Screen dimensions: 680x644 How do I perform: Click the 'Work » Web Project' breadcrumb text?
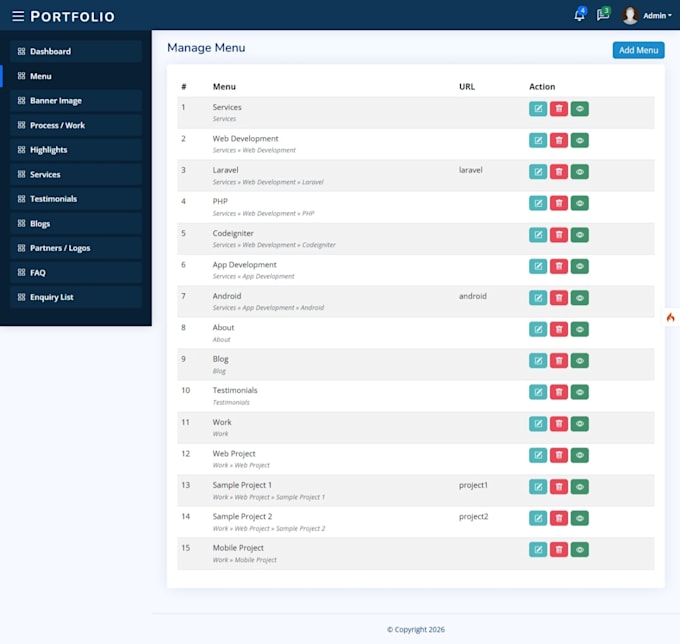point(241,465)
